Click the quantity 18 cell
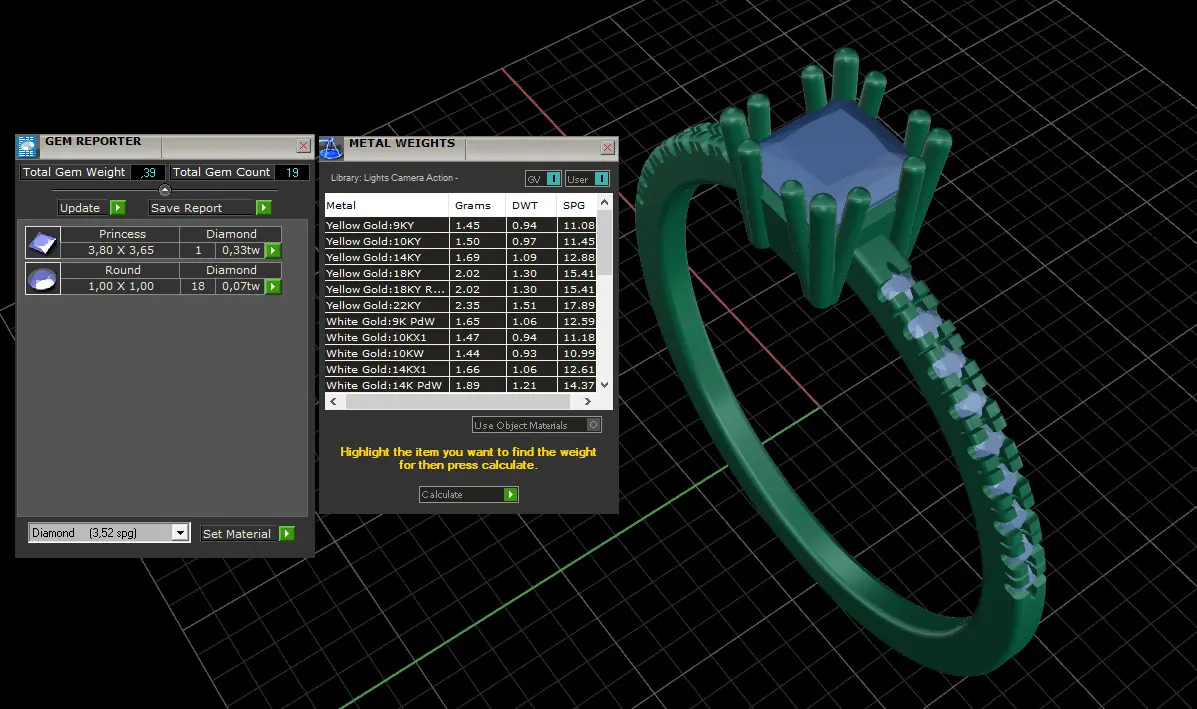 click(198, 286)
